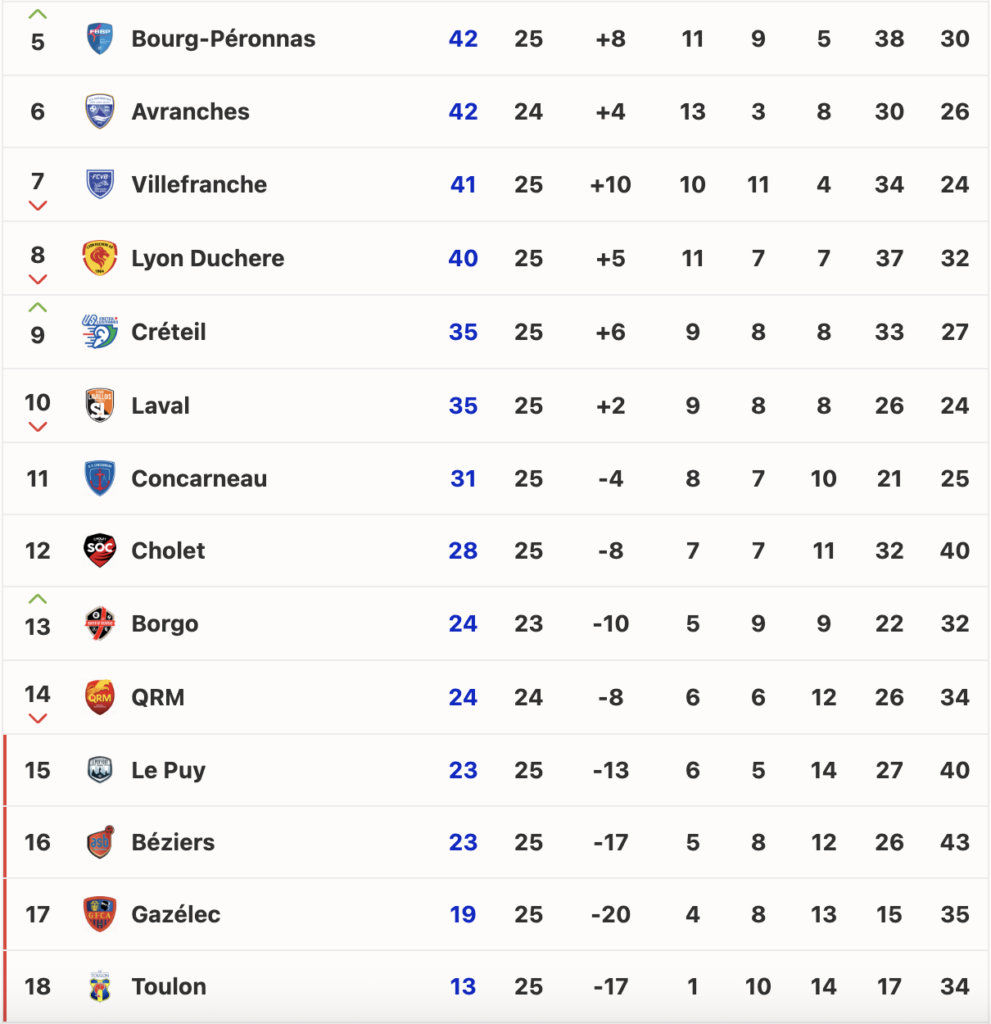The width and height of the screenshot is (991, 1024).
Task: Open the Le Puy team link
Action: point(168,770)
